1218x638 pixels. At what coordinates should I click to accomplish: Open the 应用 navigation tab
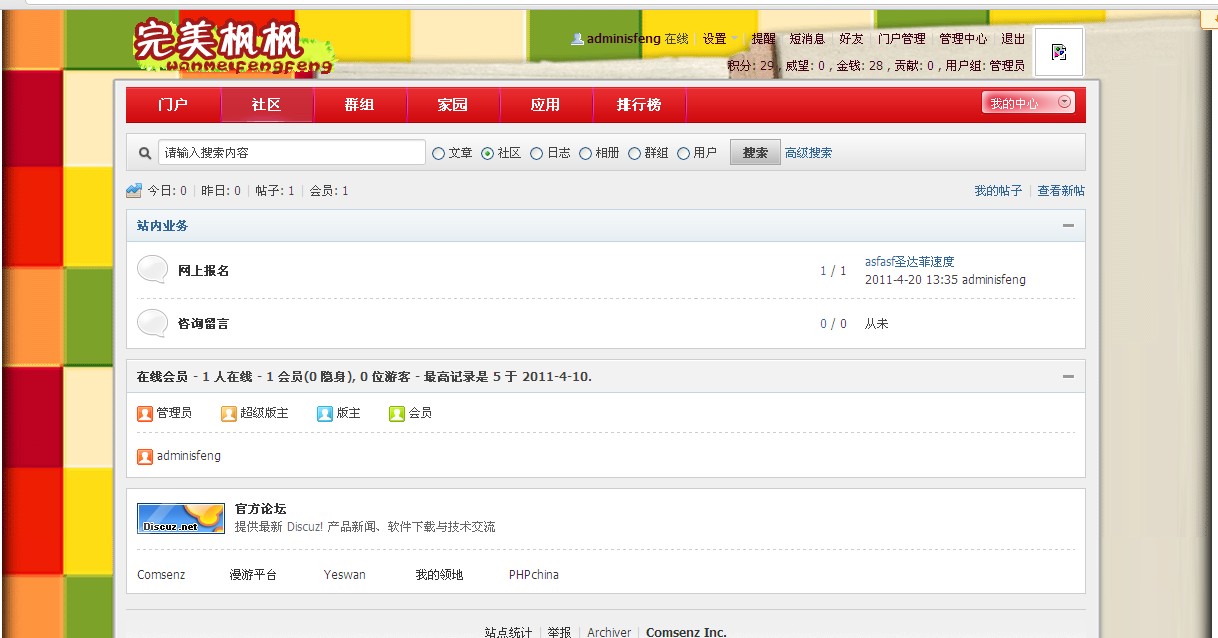click(x=545, y=105)
